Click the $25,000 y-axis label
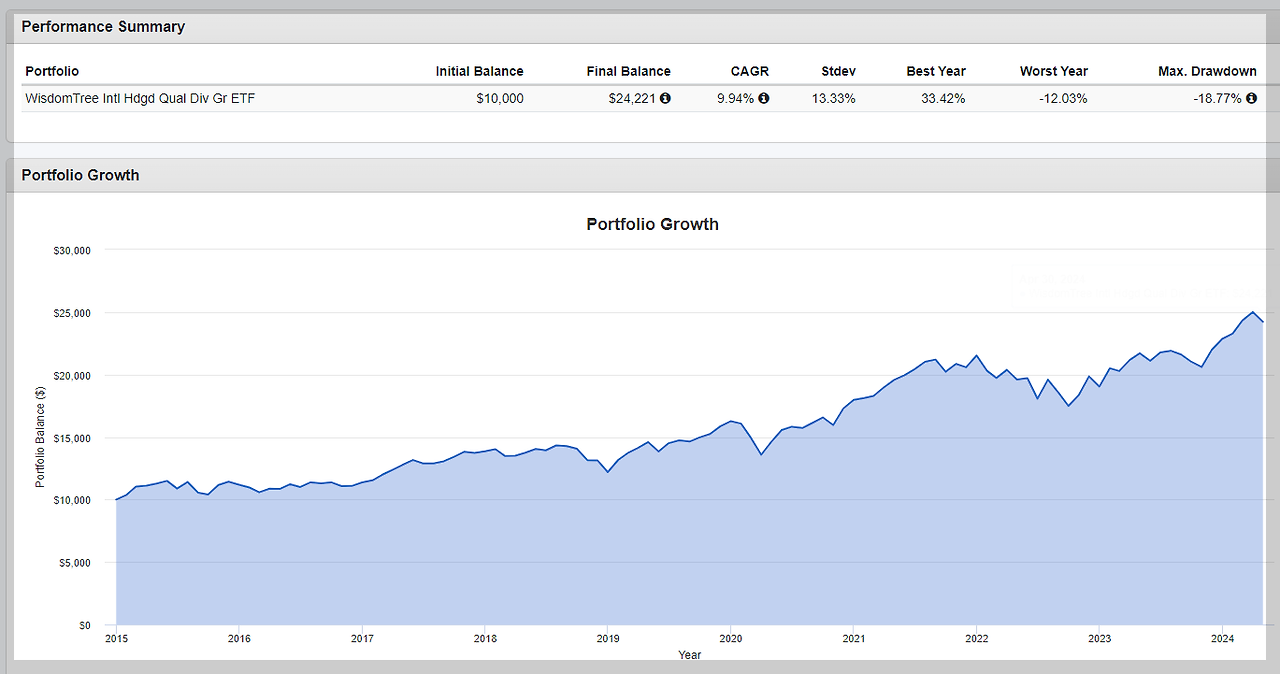 pyautogui.click(x=72, y=313)
